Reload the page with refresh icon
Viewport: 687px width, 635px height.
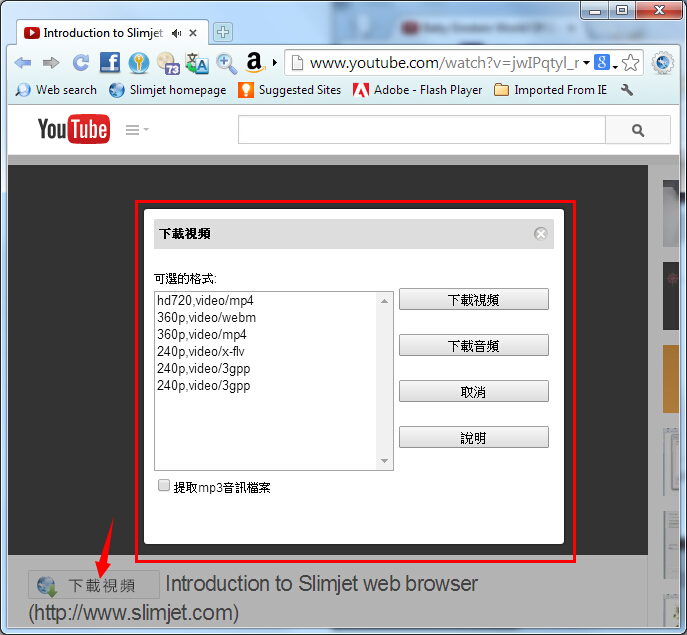tap(81, 63)
